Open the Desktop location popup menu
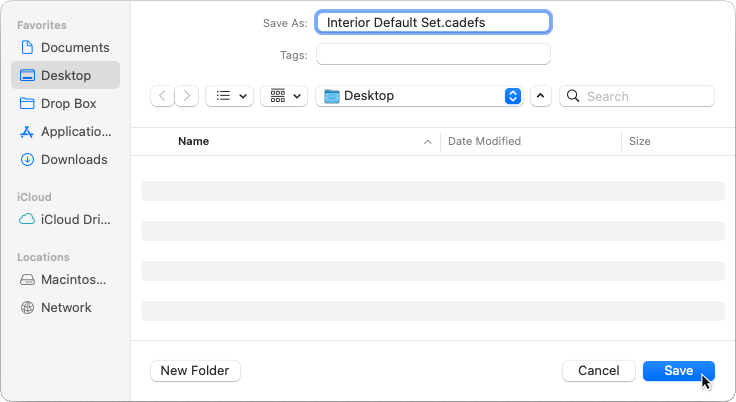Image resolution: width=736 pixels, height=402 pixels. [419, 96]
